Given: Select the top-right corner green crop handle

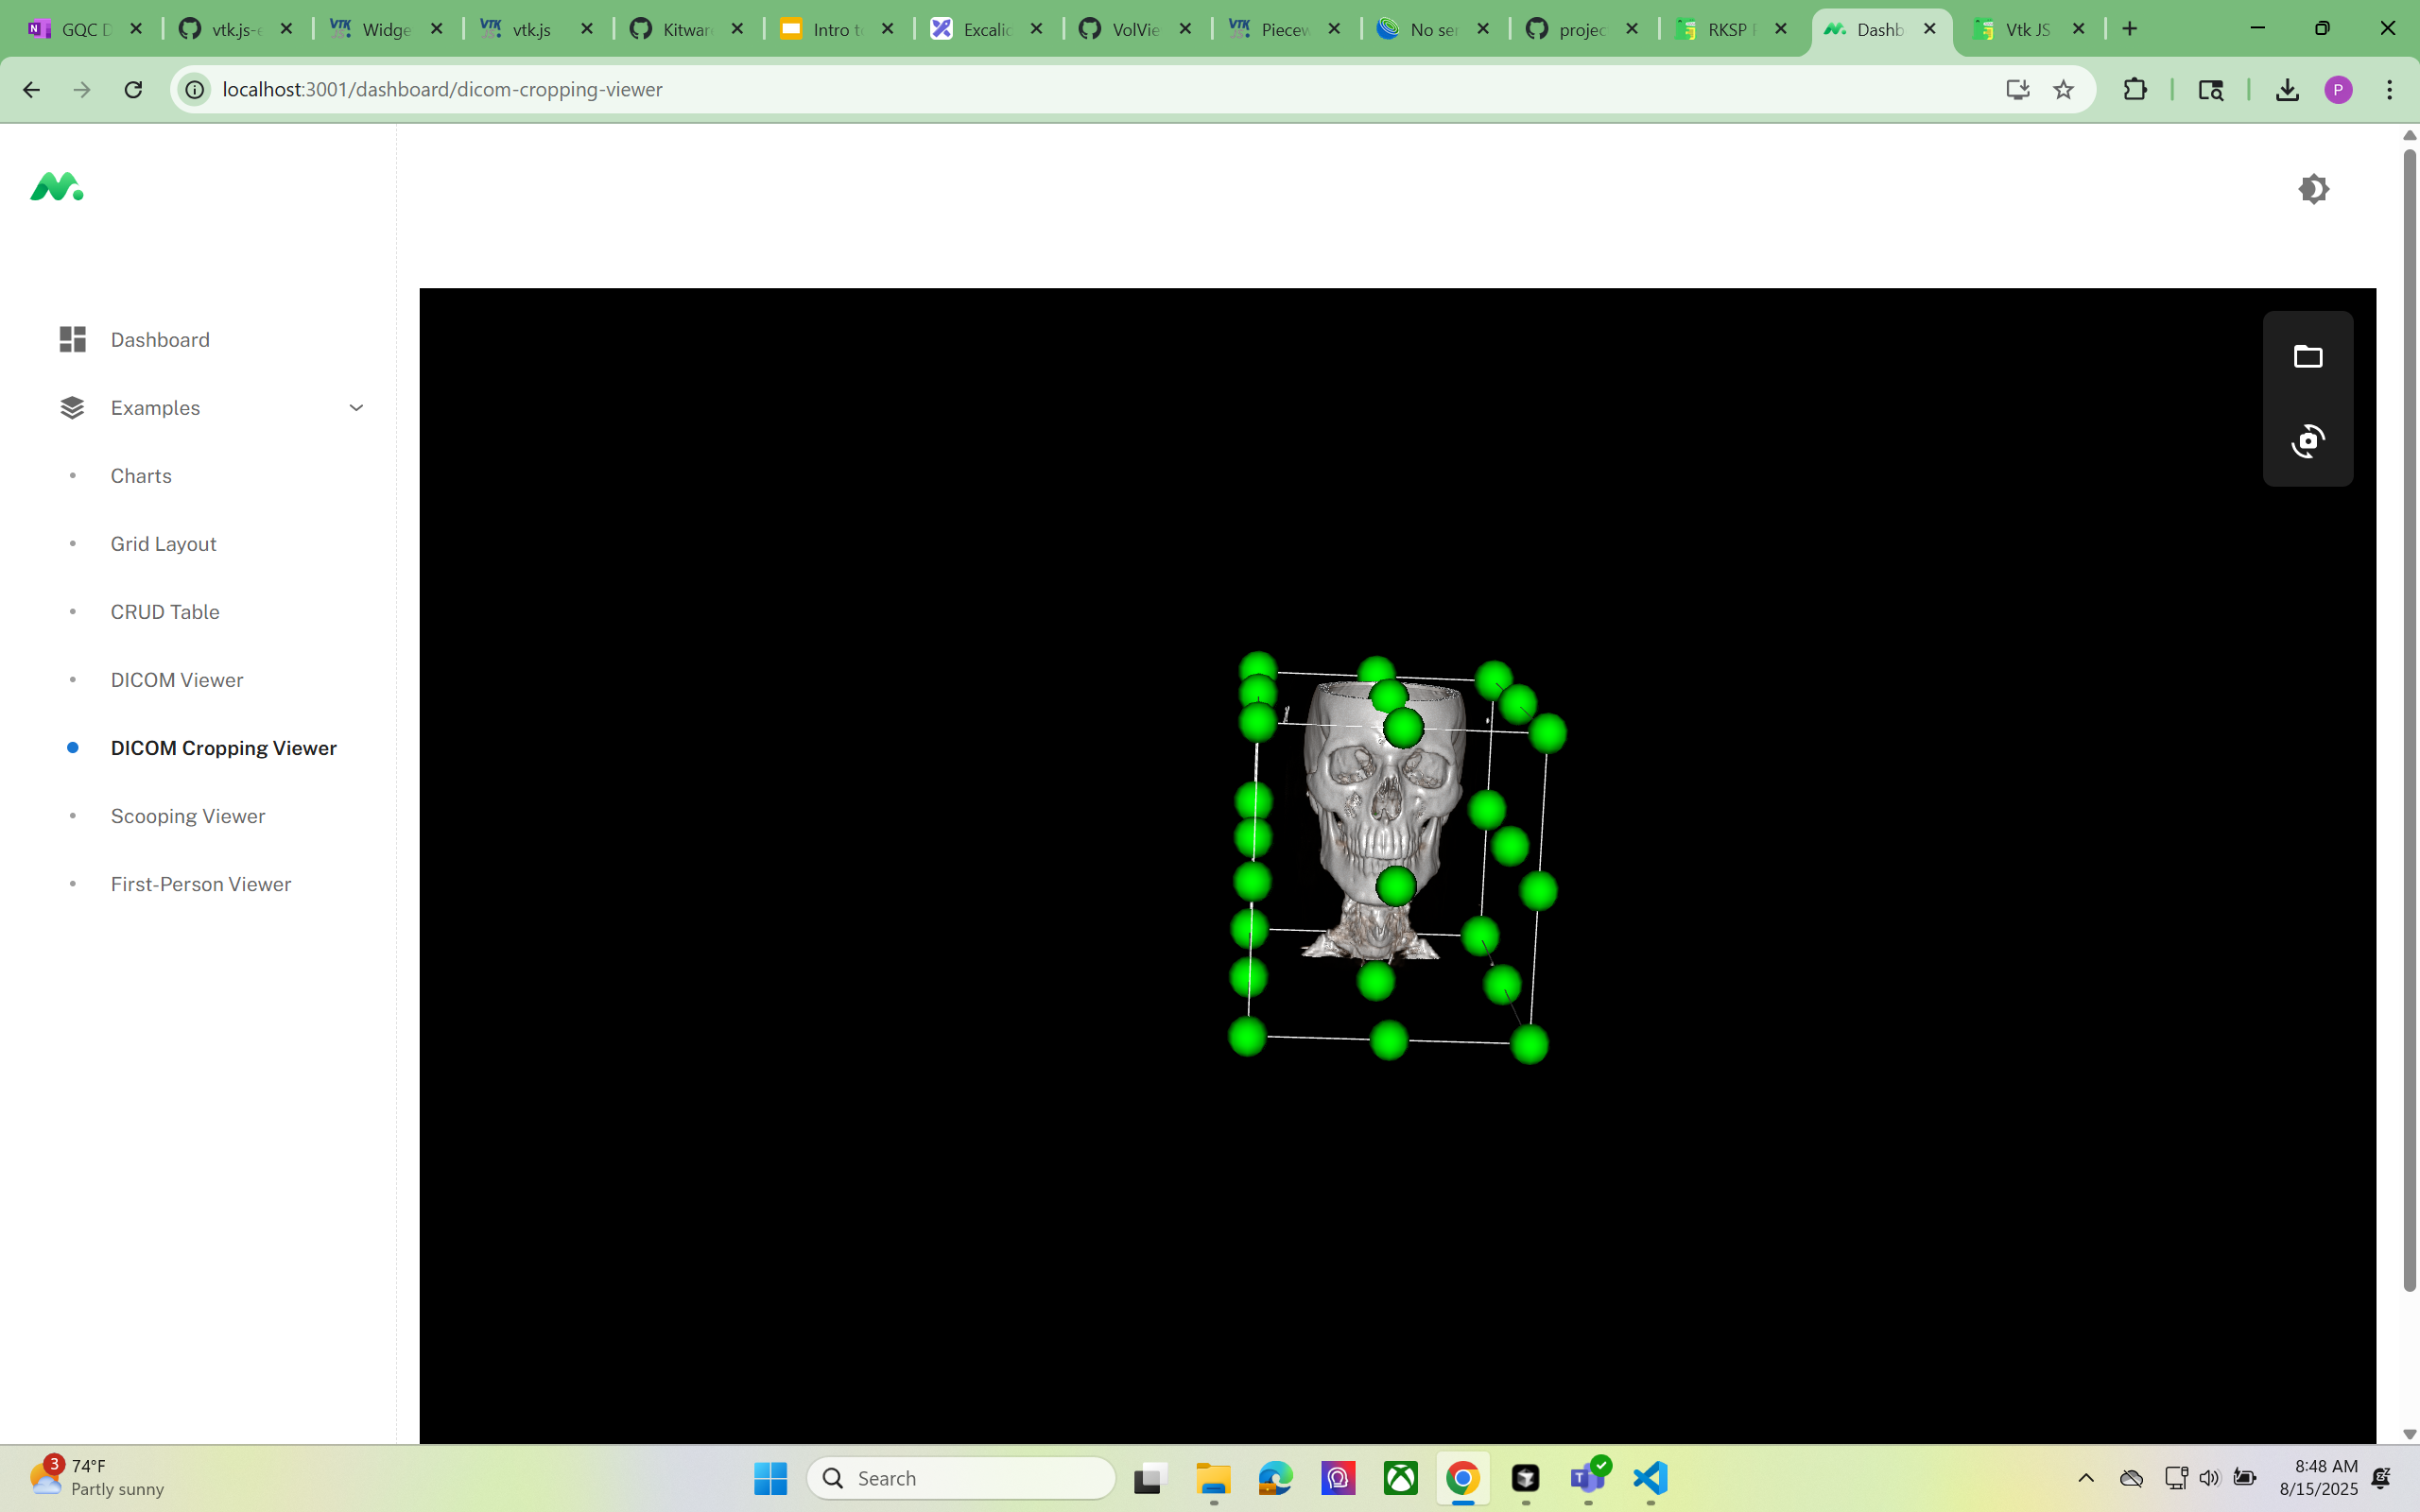Looking at the screenshot, I should pyautogui.click(x=1547, y=733).
